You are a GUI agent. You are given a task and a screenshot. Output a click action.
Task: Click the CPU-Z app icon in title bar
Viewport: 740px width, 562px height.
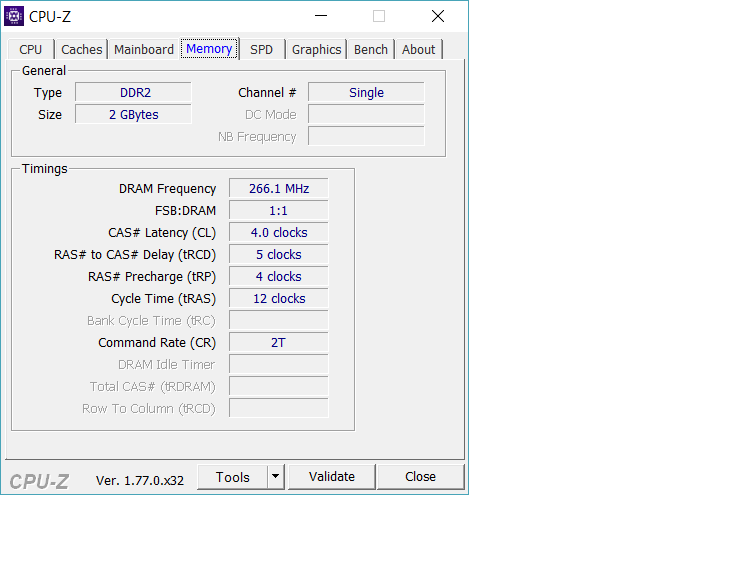coord(14,16)
